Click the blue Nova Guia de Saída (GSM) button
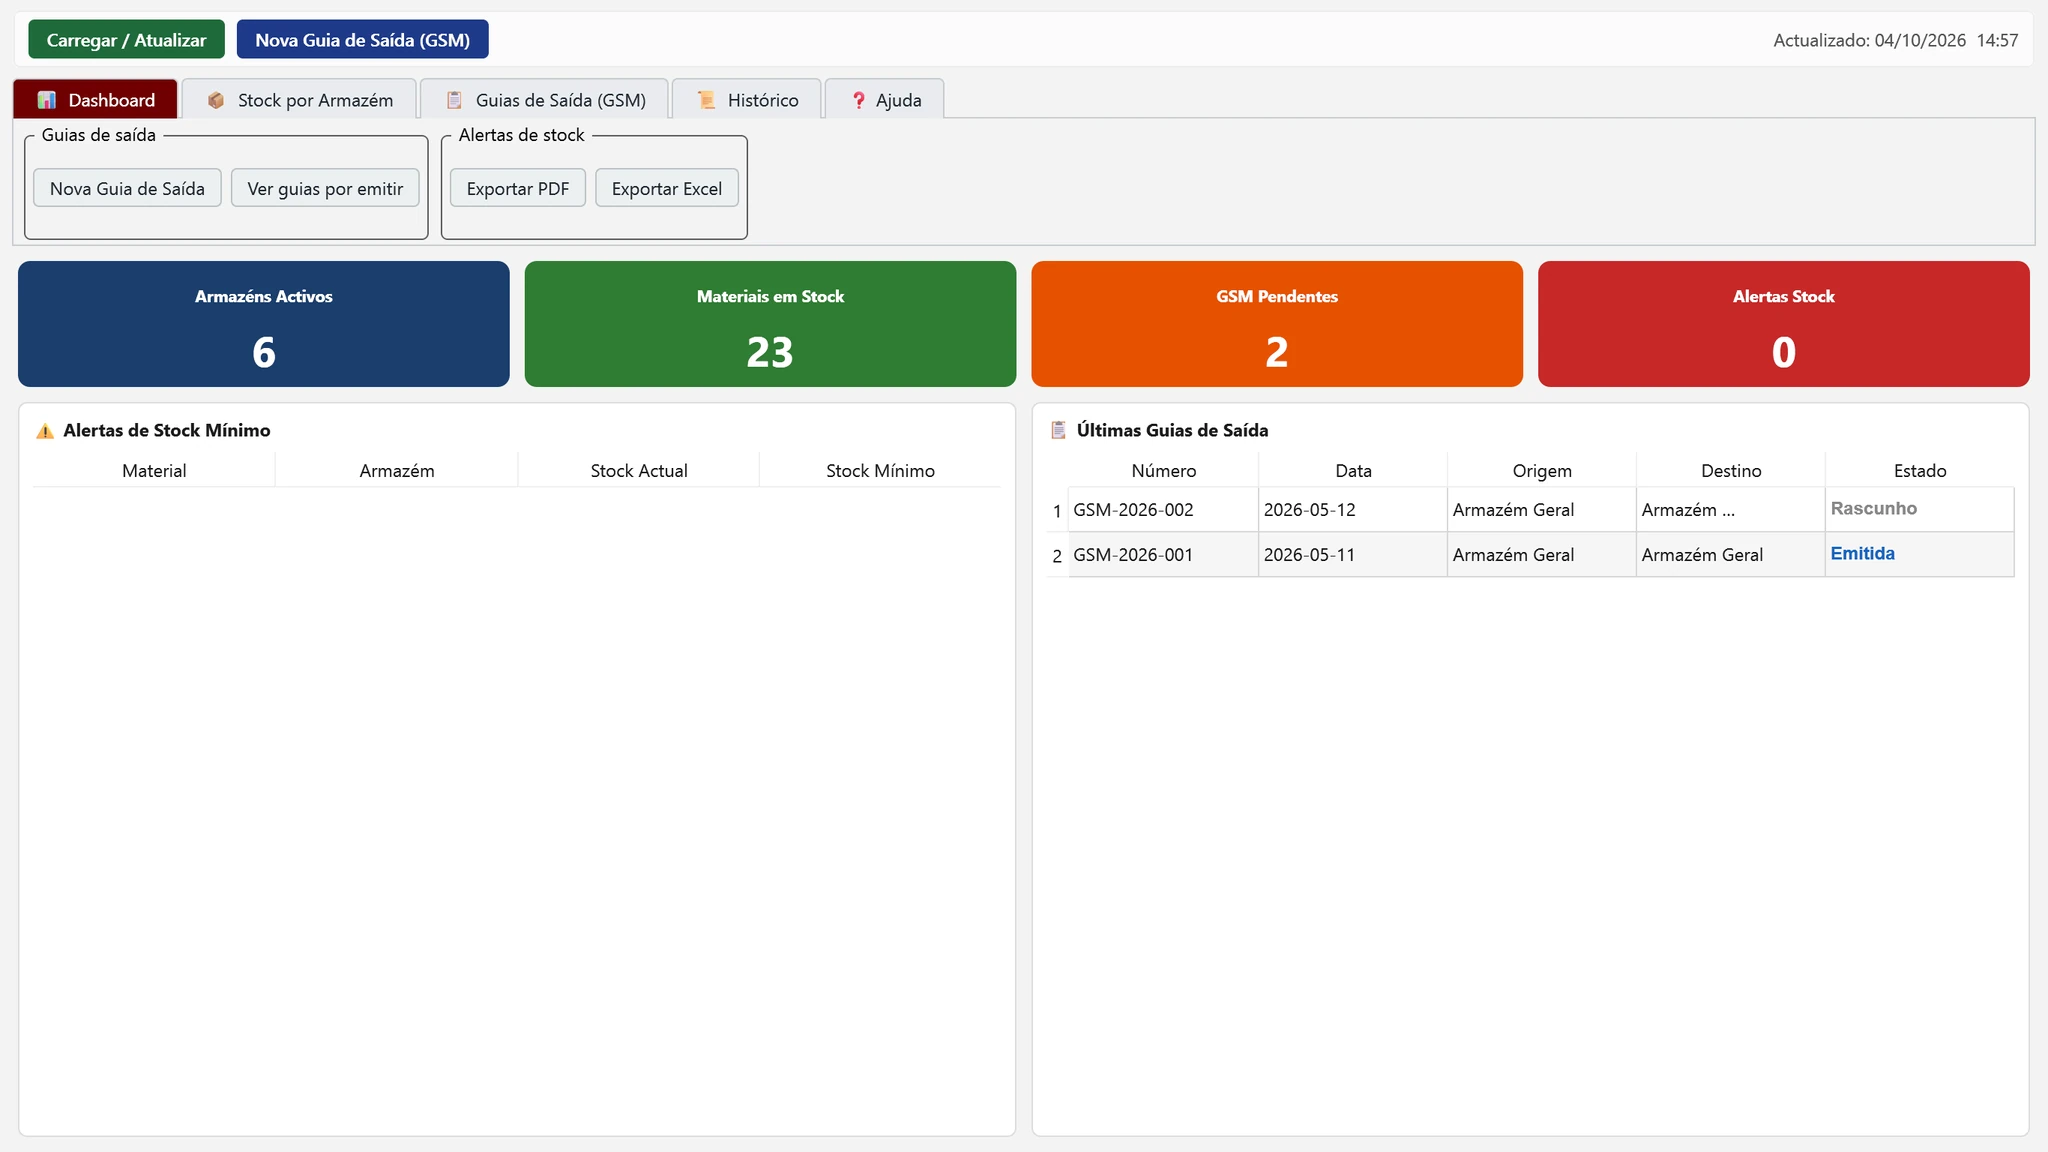 pyautogui.click(x=362, y=40)
